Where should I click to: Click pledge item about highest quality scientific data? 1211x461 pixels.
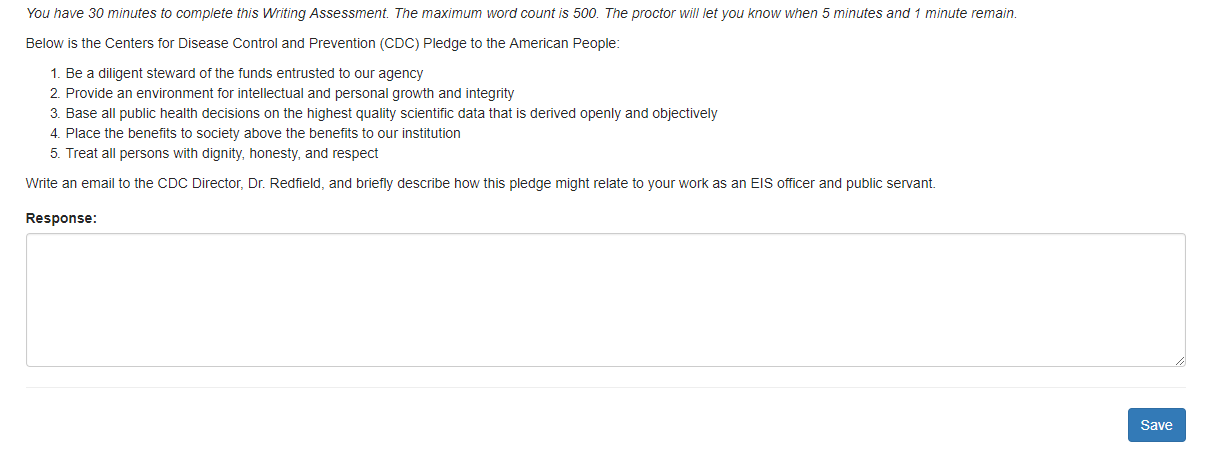tap(391, 113)
